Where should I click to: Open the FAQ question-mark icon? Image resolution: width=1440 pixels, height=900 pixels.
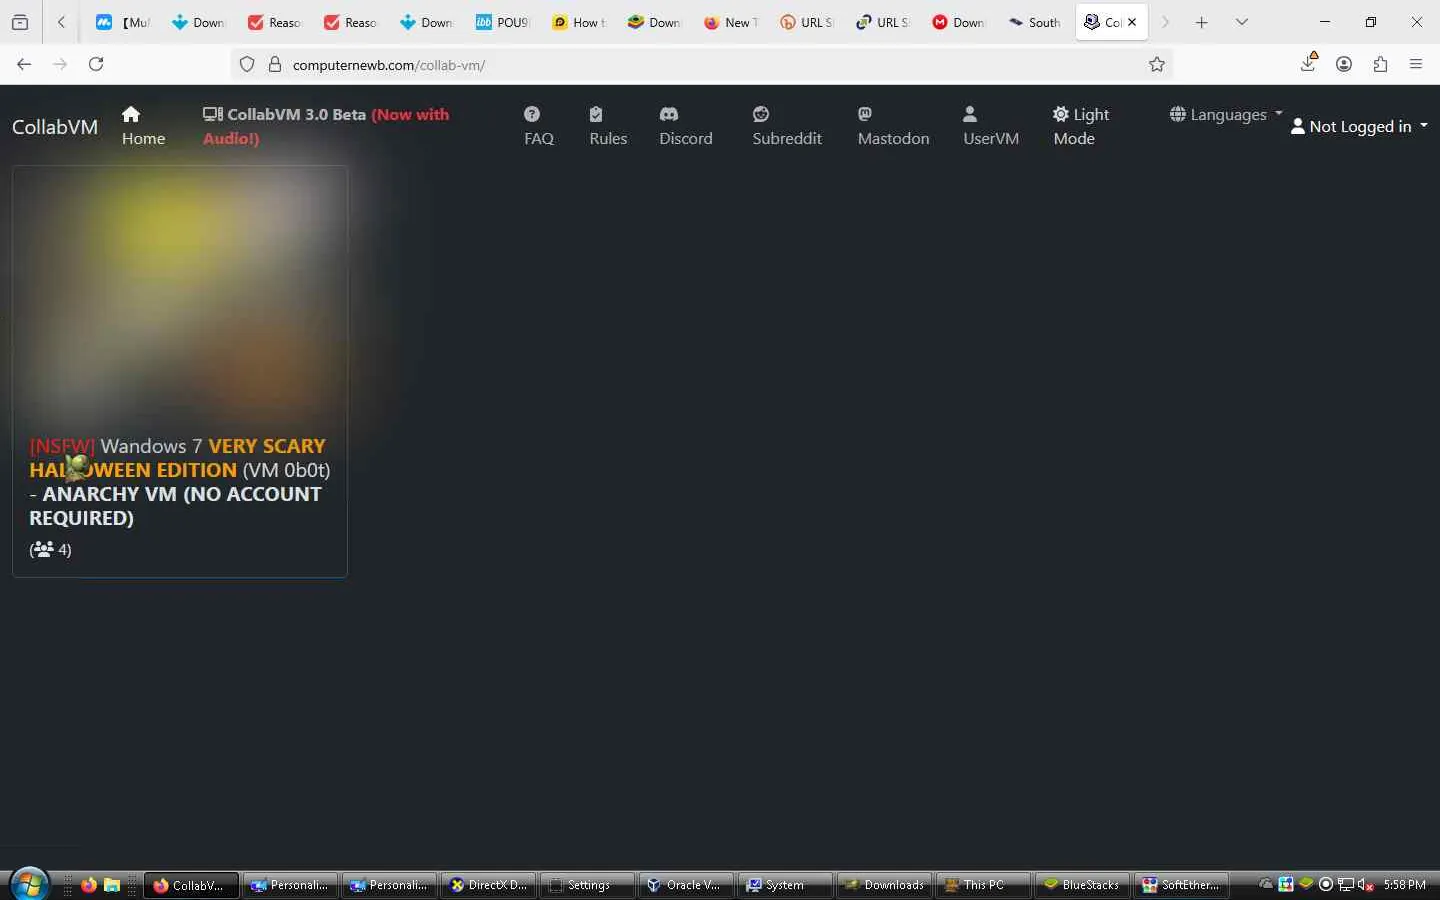532,114
